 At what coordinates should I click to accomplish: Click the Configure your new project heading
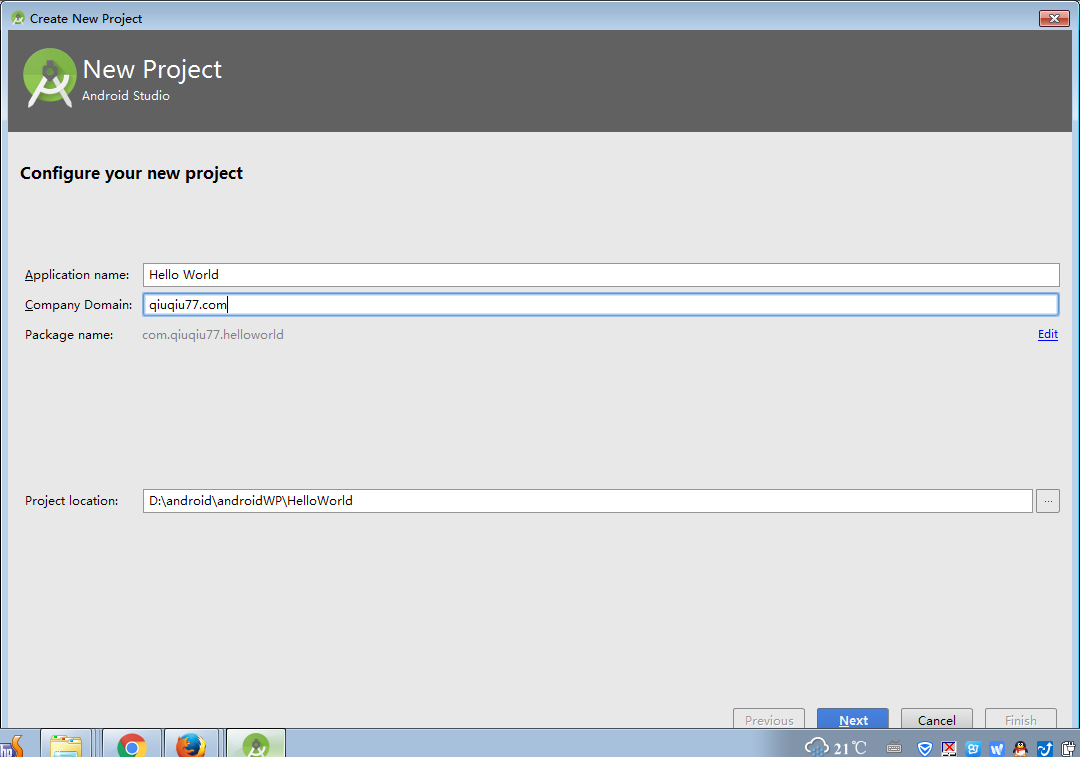[132, 173]
